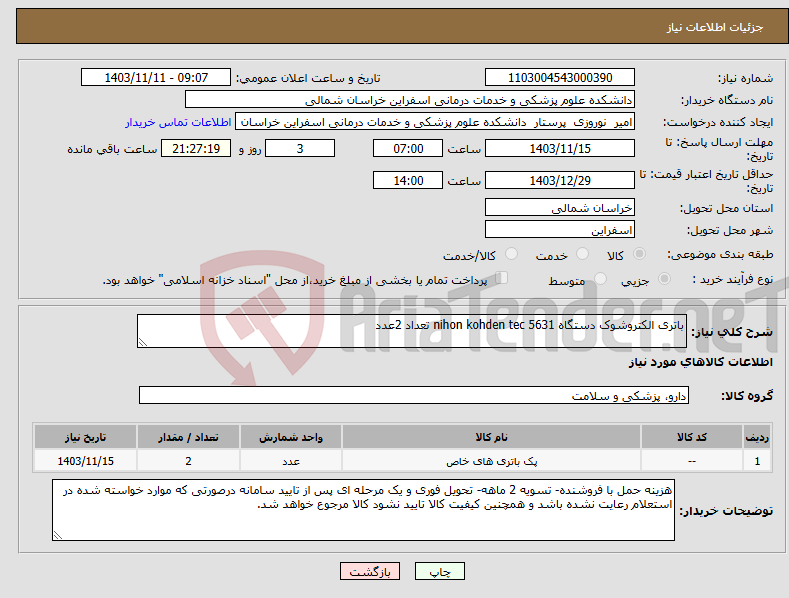Click the ردیف column header
Image resolution: width=789 pixels, height=598 pixels.
757,437
